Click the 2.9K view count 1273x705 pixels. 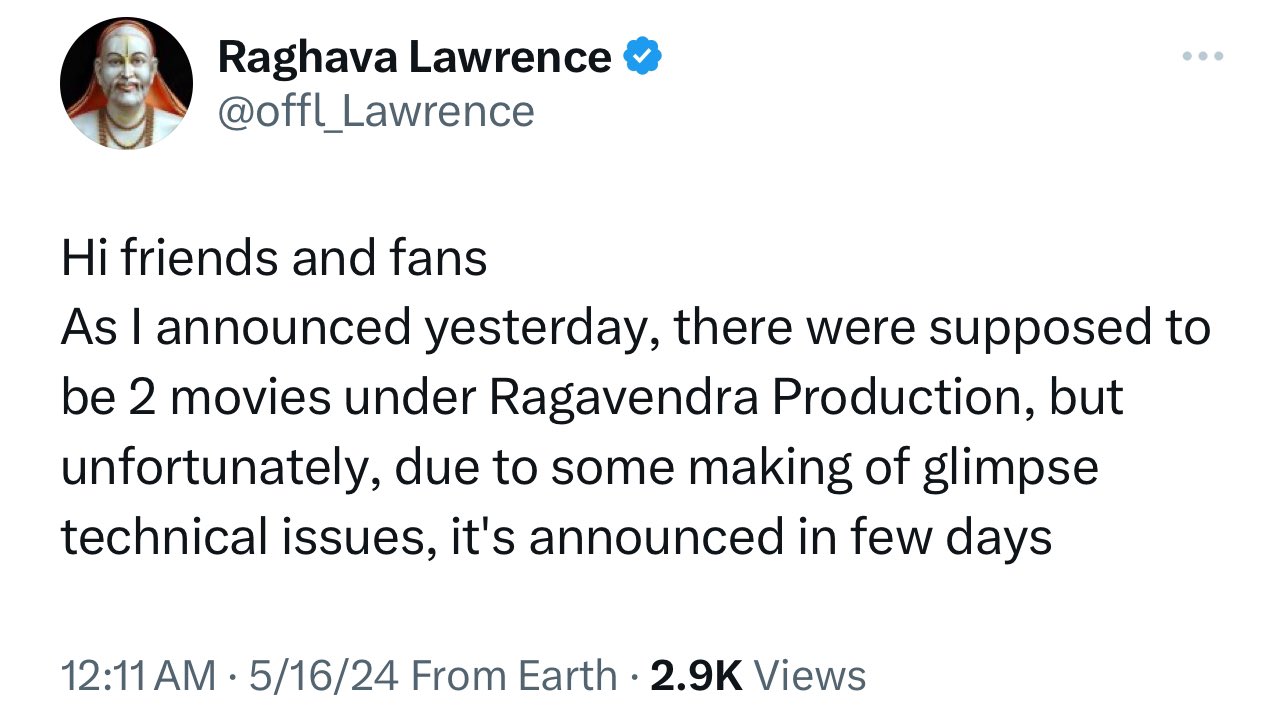[x=696, y=676]
